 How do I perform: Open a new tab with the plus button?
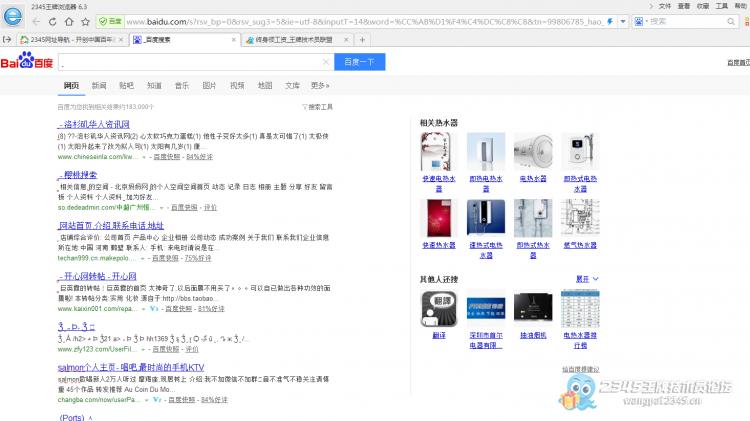tap(362, 40)
